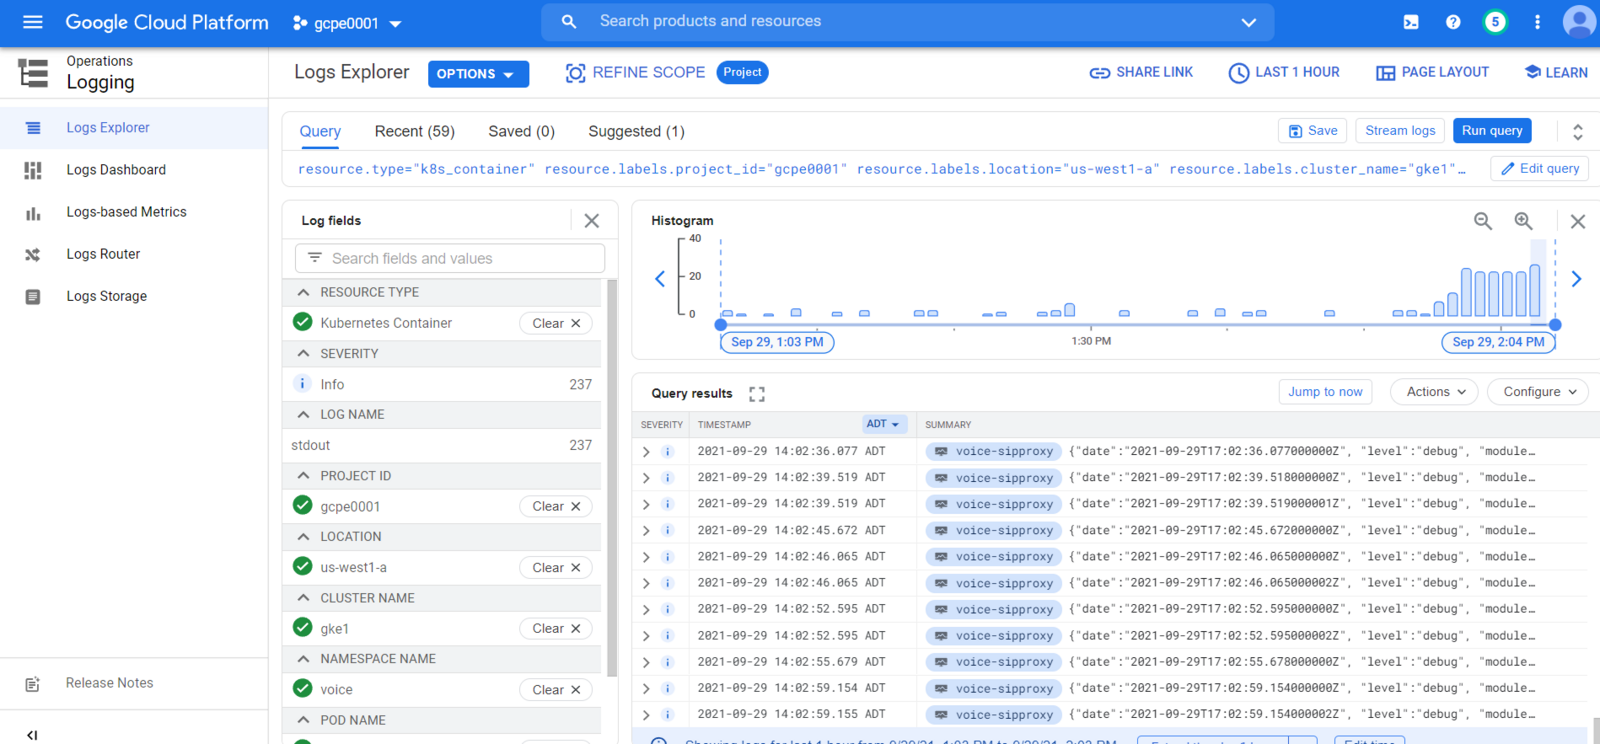Screen dimensions: 1600x744
Task: Shift histogram time range forward with right arrow
Action: pyautogui.click(x=1576, y=279)
